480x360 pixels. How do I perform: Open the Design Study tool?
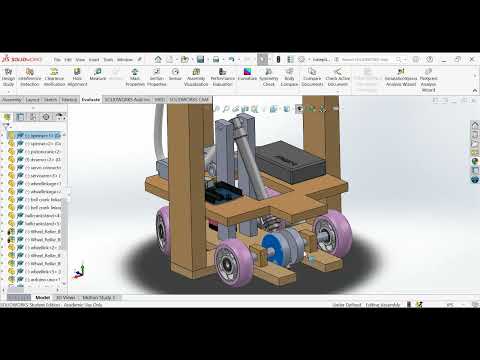[x=8, y=77]
